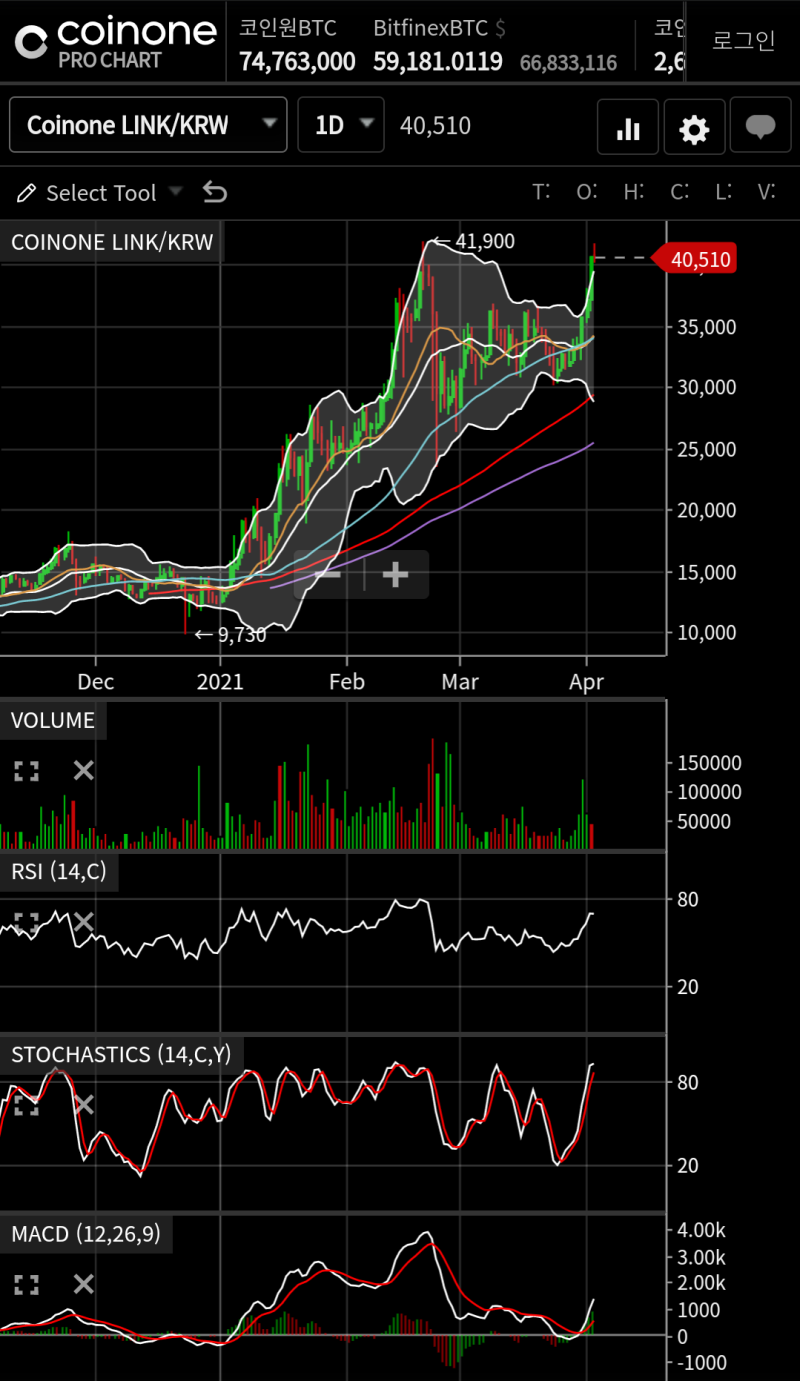This screenshot has height=1381, width=800.
Task: Maximize the MACD panel
Action: point(26,1285)
